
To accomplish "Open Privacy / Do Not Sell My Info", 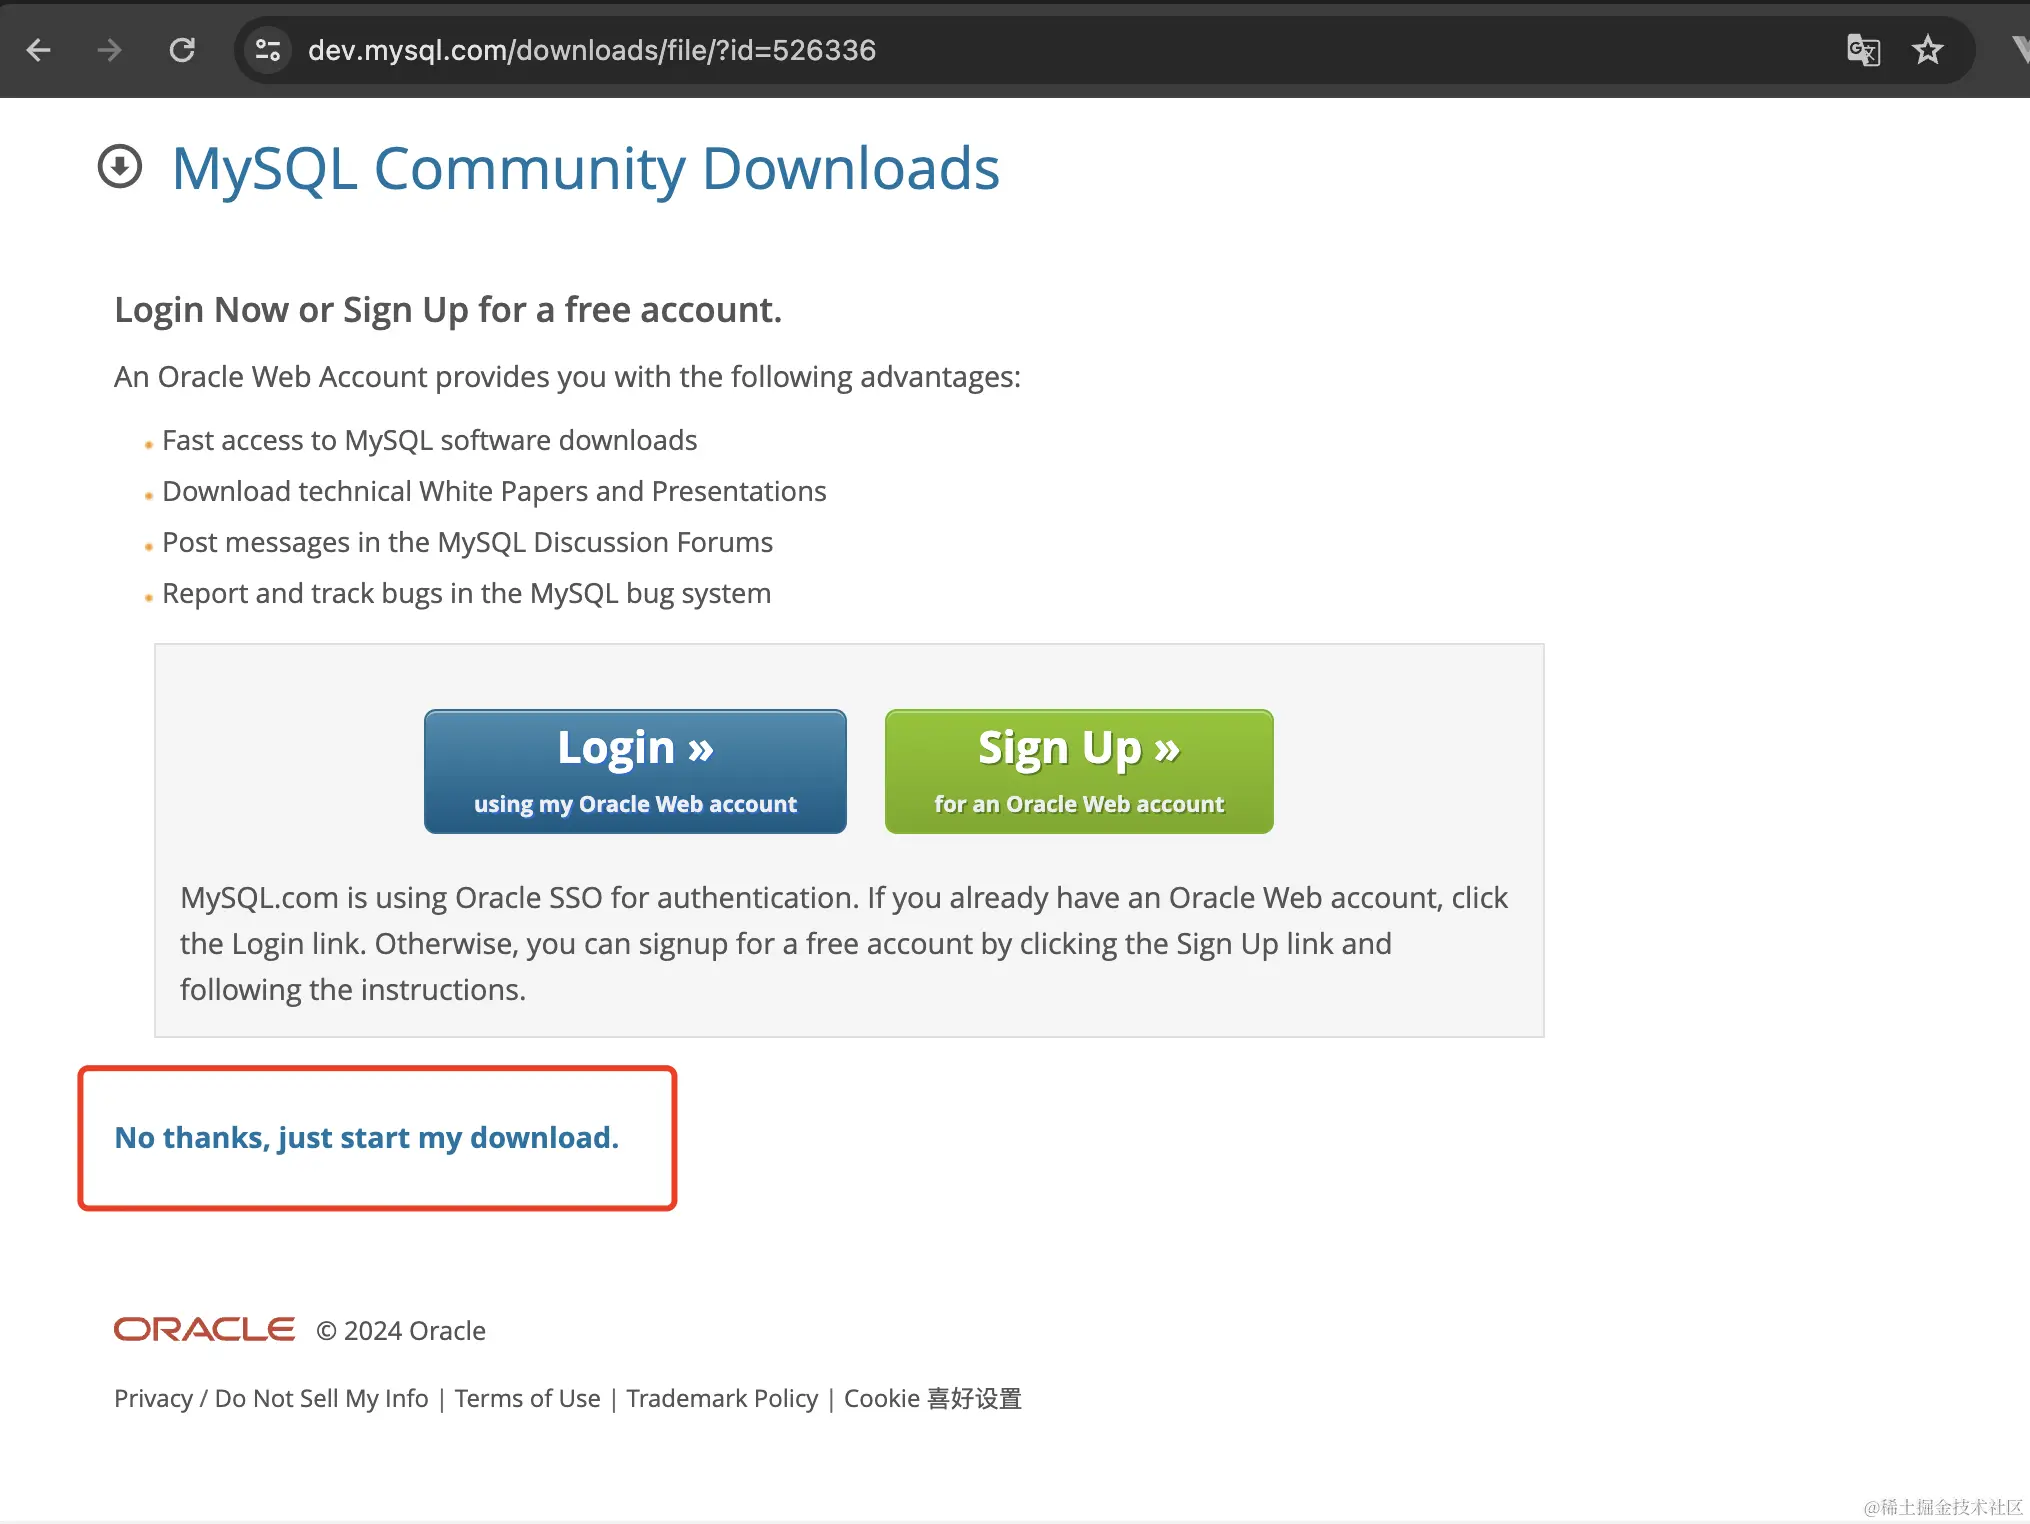I will (271, 1398).
